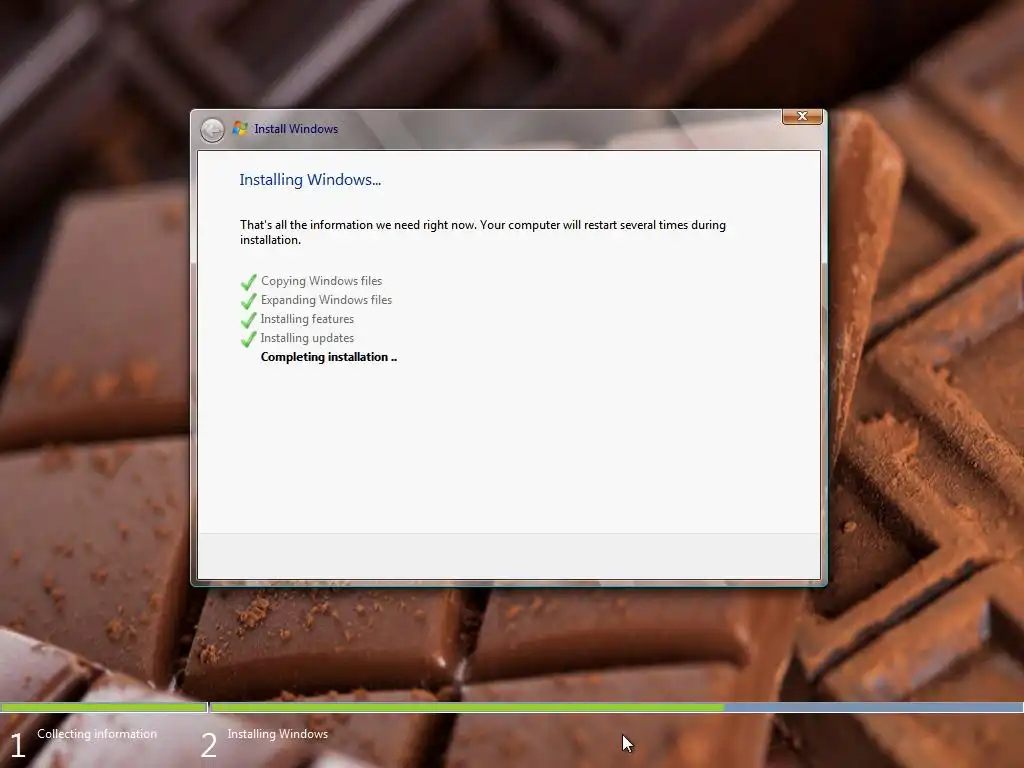Click the large number 1 stage indicator

[18, 745]
